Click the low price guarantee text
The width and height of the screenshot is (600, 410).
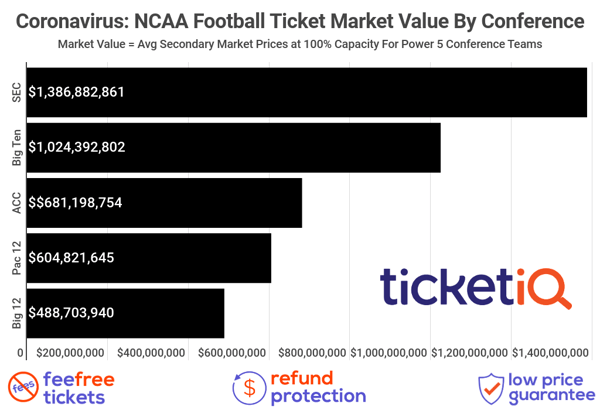point(551,388)
